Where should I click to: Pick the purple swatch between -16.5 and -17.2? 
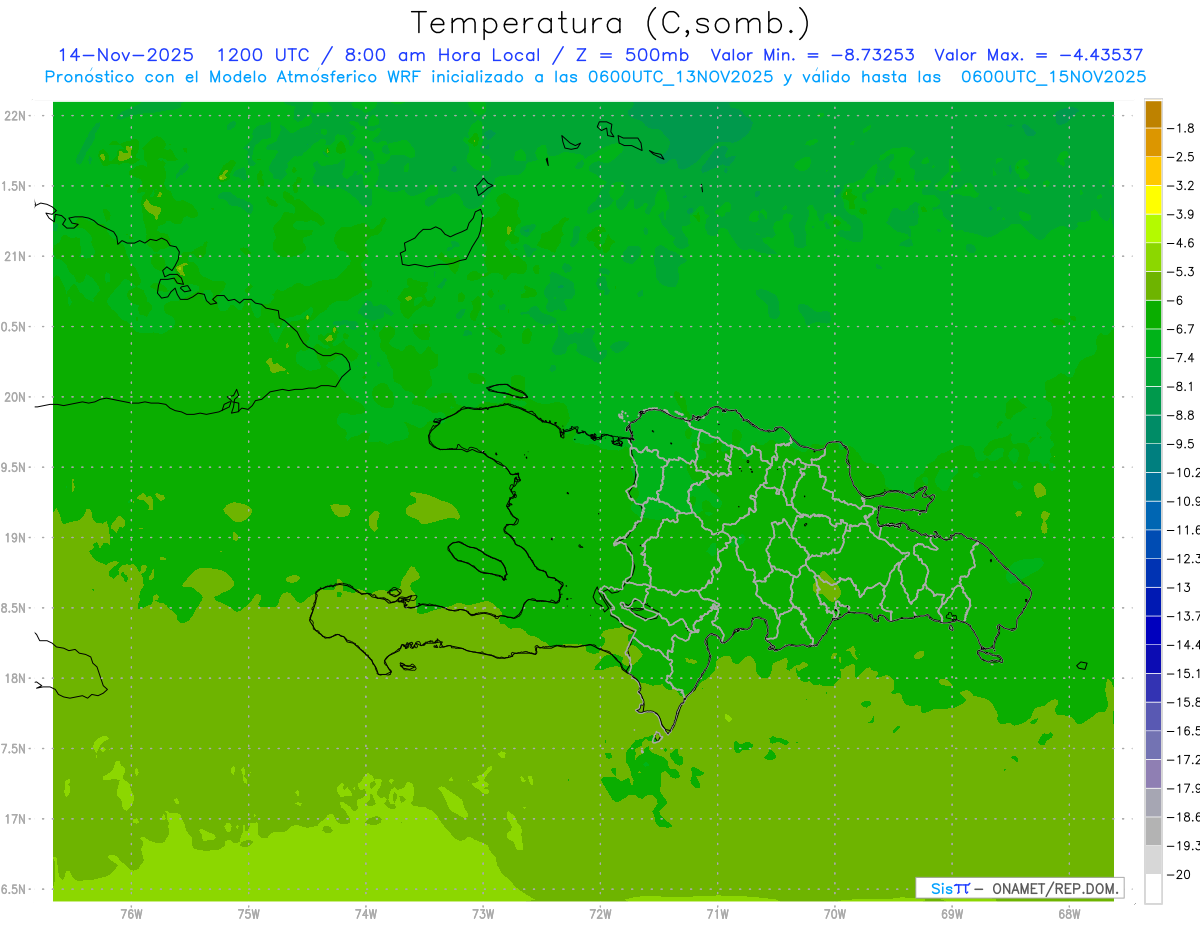click(x=1154, y=745)
